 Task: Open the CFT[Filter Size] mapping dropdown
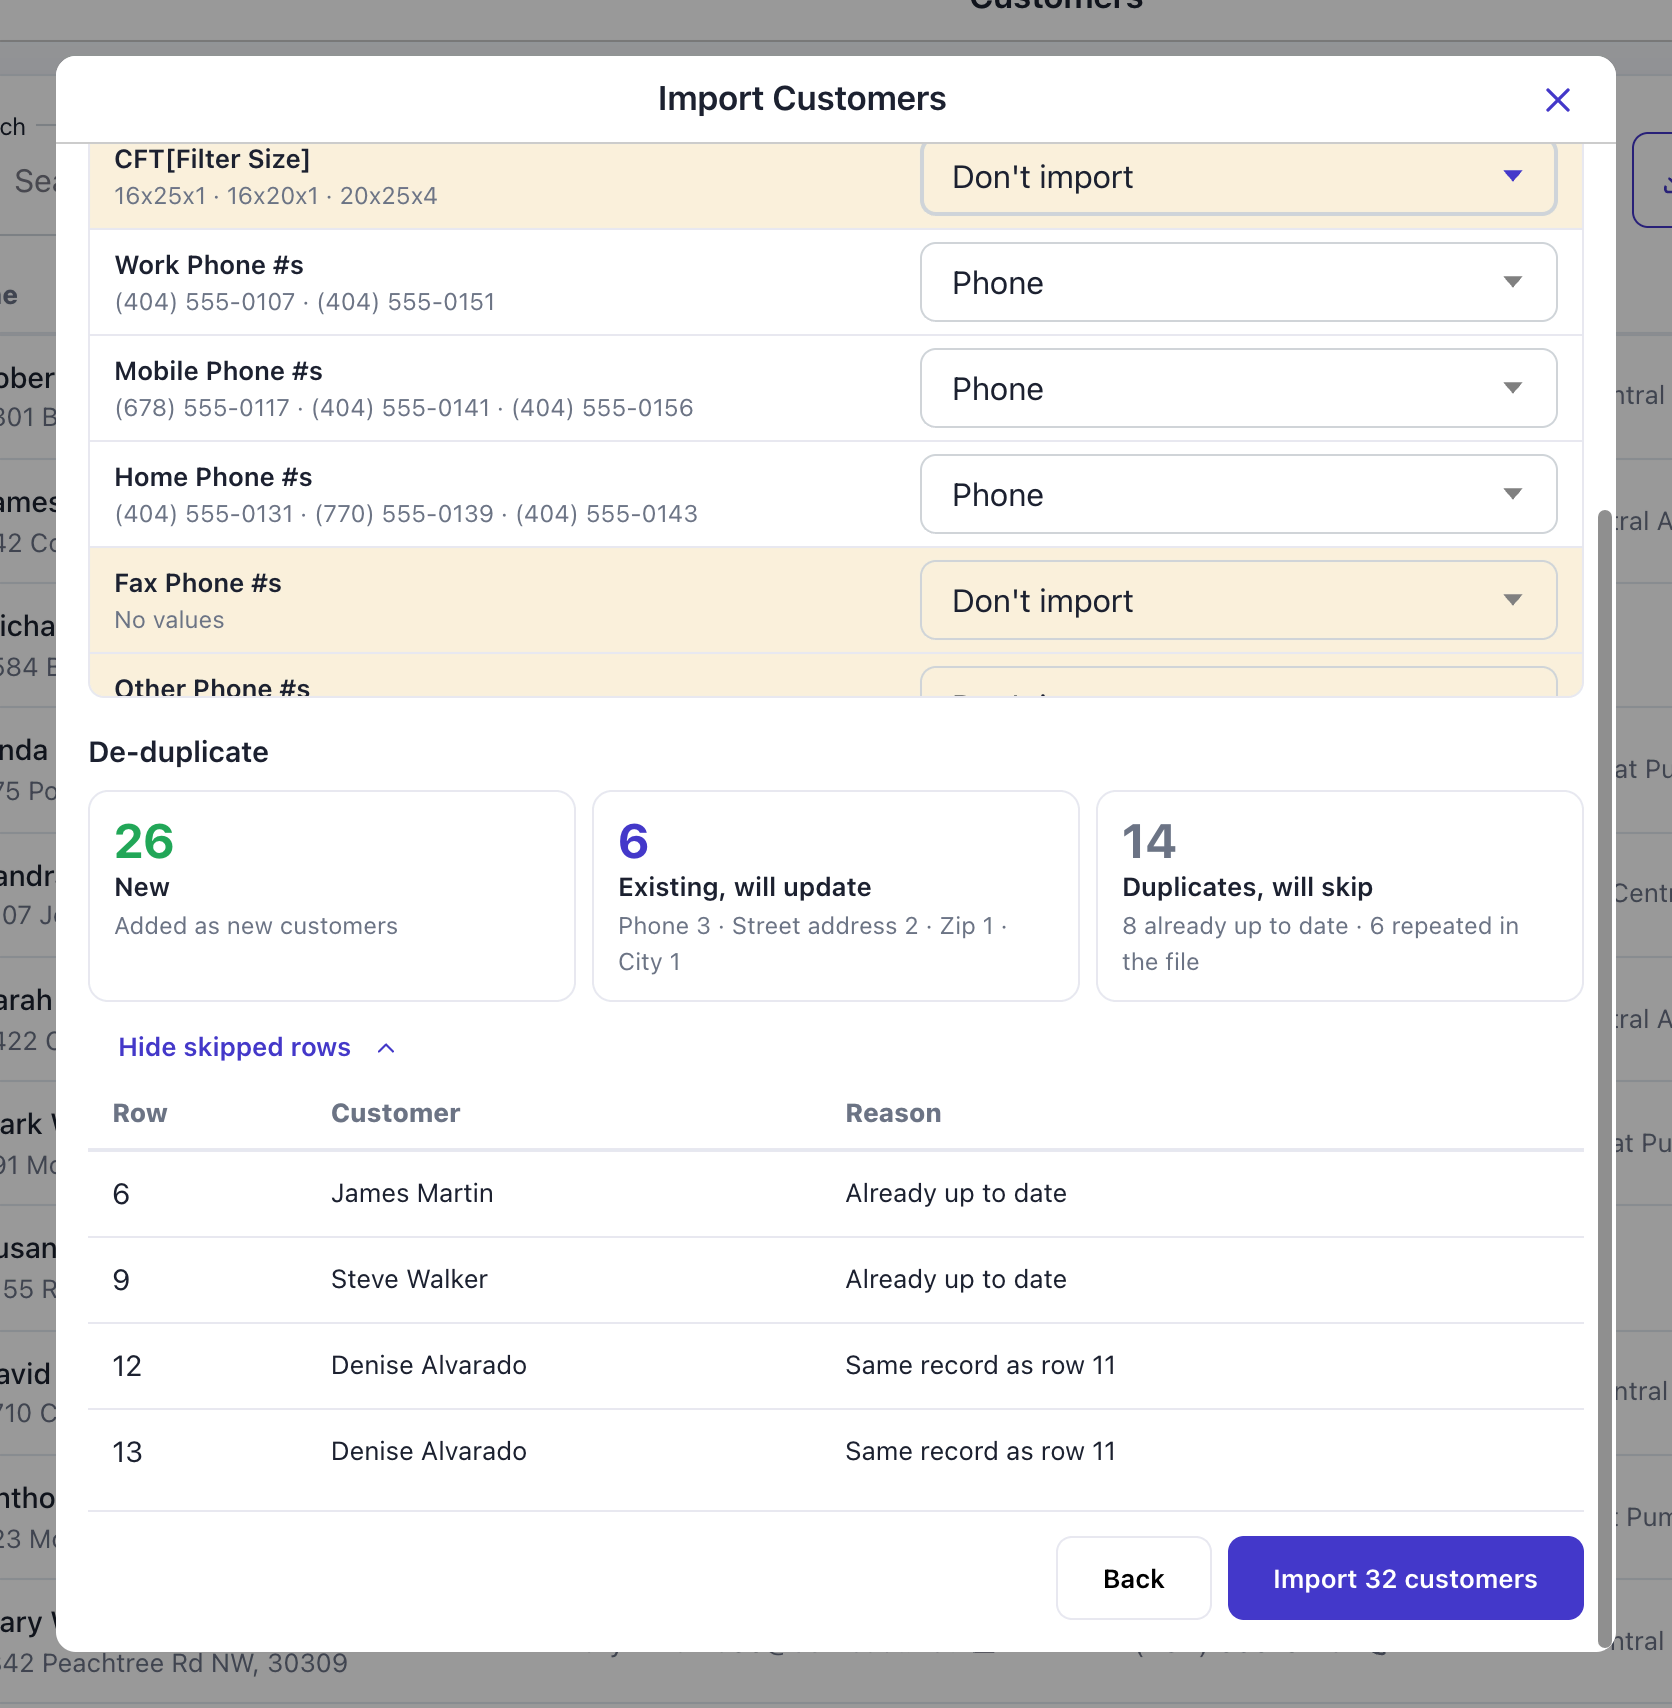pos(1238,177)
